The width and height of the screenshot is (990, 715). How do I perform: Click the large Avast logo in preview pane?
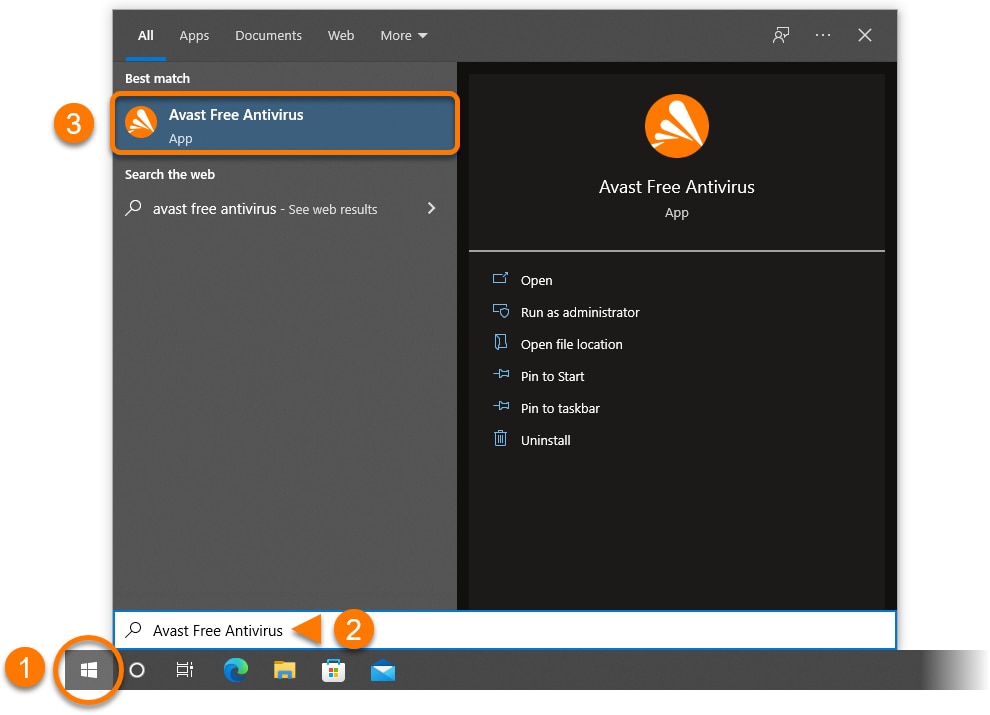(676, 126)
